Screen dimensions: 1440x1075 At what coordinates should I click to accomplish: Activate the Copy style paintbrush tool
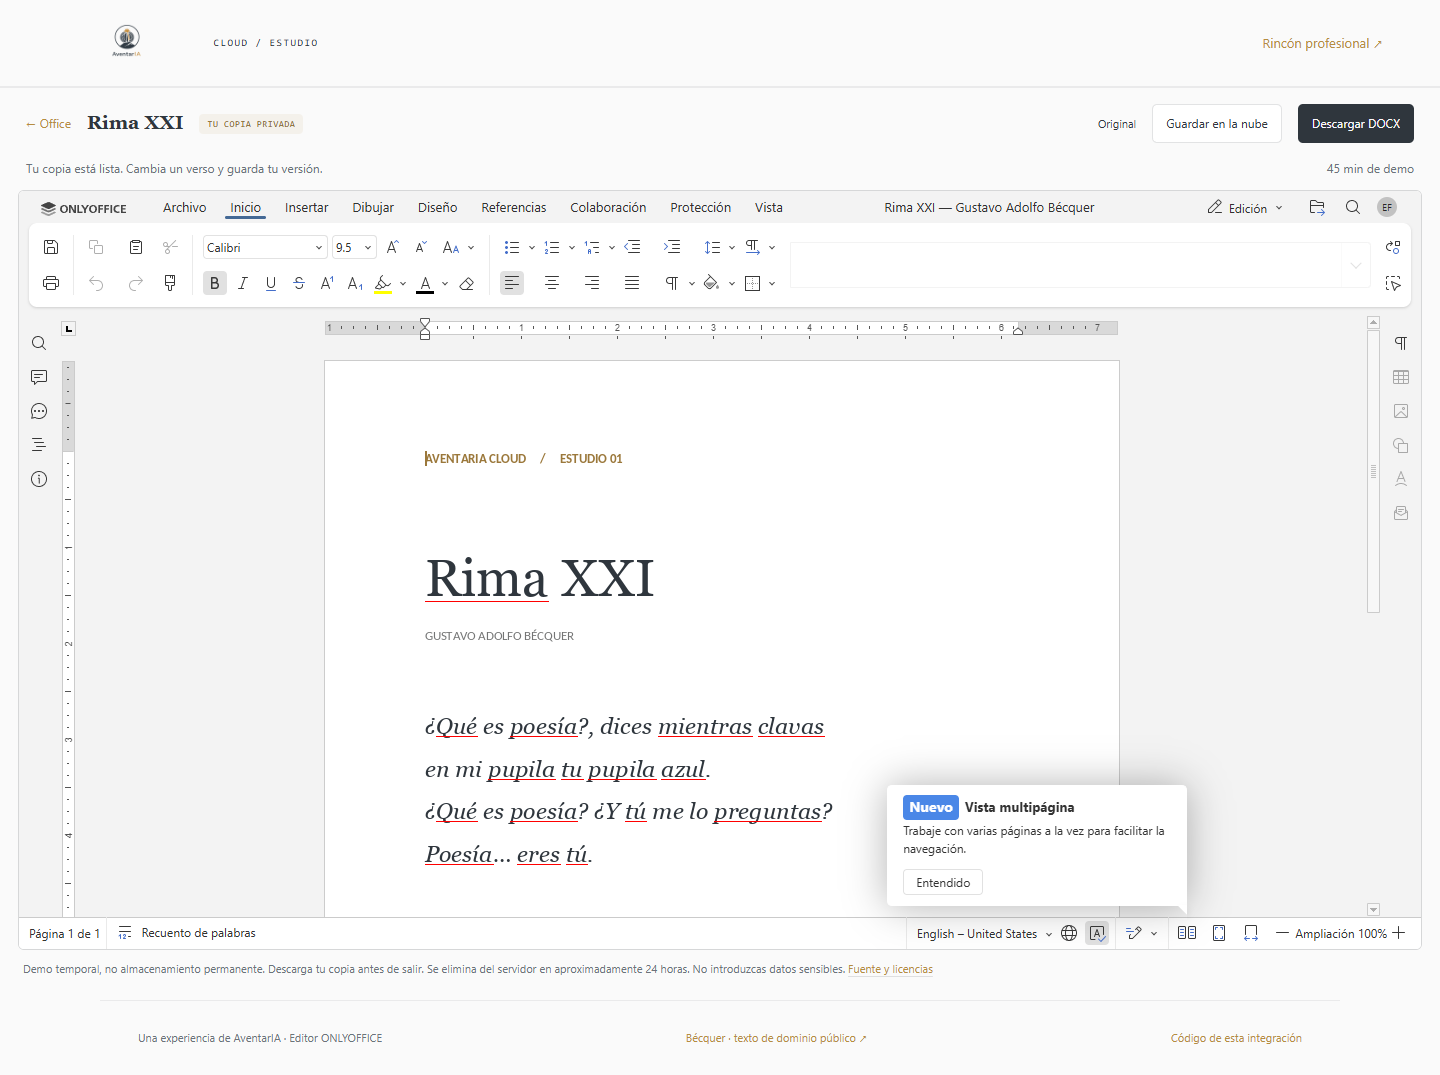pyautogui.click(x=170, y=283)
